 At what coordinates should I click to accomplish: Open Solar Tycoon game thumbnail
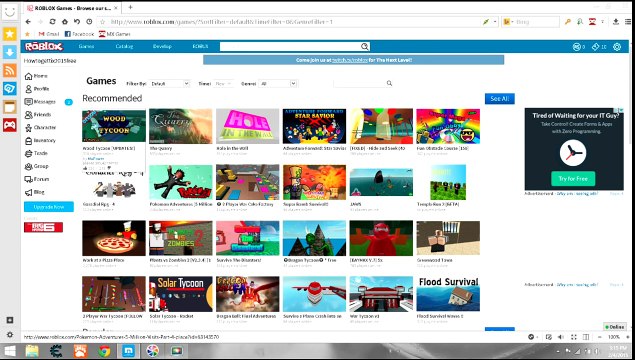point(181,294)
